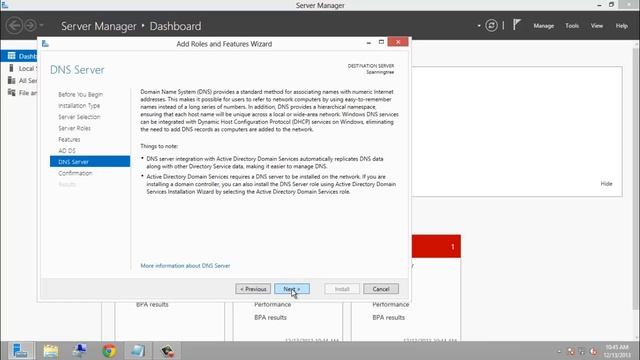The height and width of the screenshot is (360, 640).
Task: Go to the Server Roles wizard step
Action: (x=74, y=128)
